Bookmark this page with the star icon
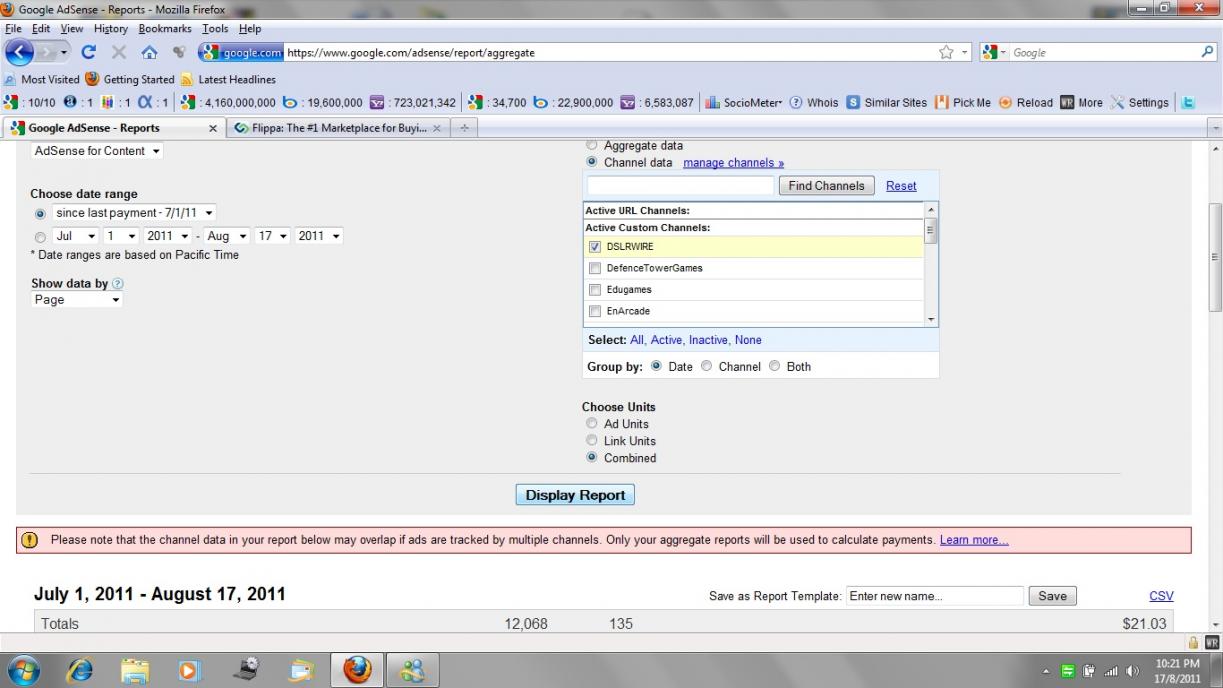The image size is (1223, 688). coord(945,53)
